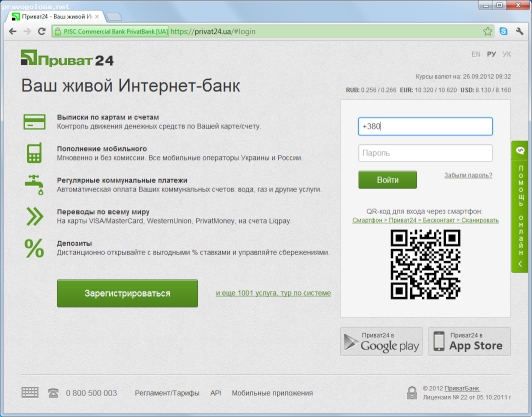Click the QR code image
Screen dimensions: 532x417
click(x=425, y=264)
